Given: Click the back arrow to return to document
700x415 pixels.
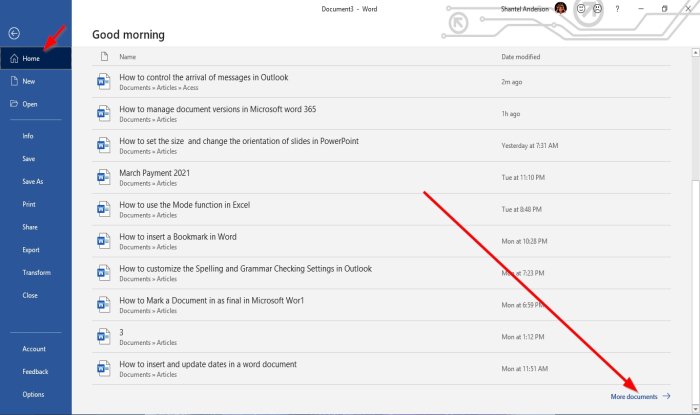Looking at the screenshot, I should (14, 33).
